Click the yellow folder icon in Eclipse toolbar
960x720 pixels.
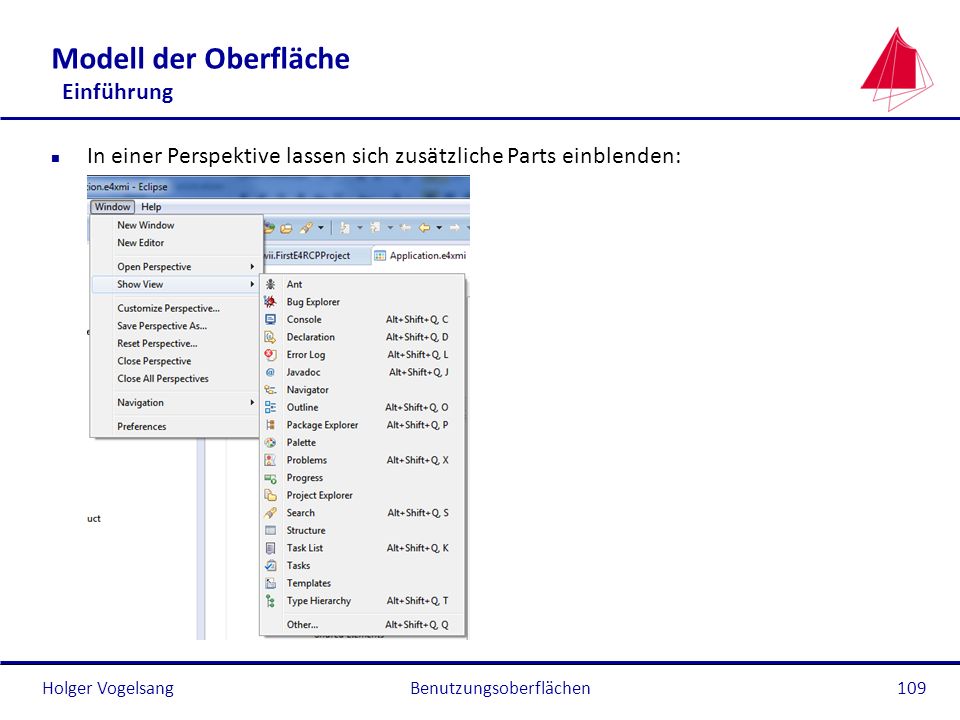pyautogui.click(x=286, y=228)
